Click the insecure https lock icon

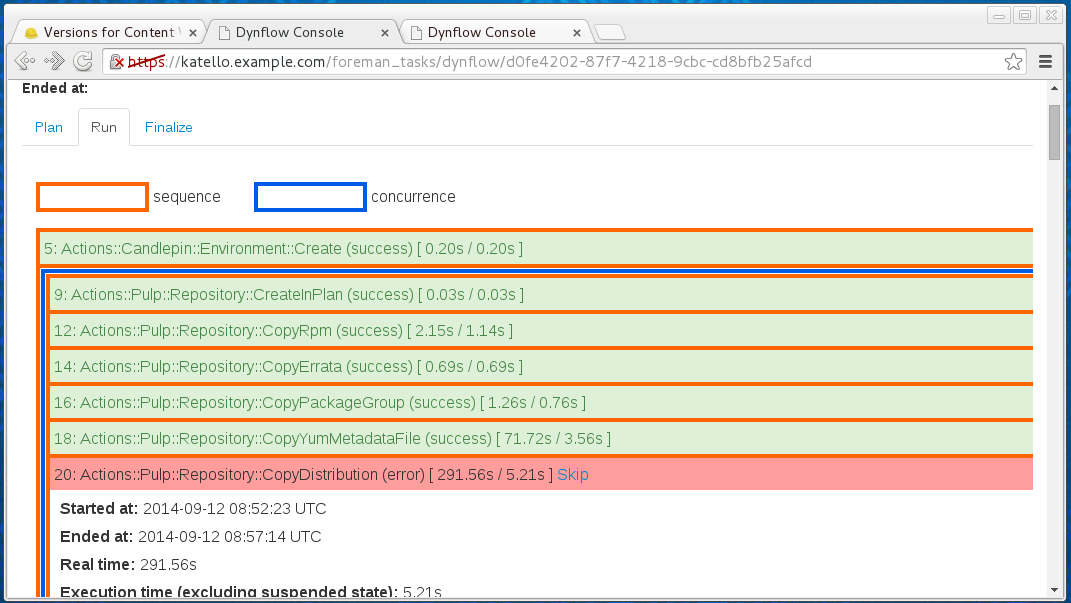point(118,62)
